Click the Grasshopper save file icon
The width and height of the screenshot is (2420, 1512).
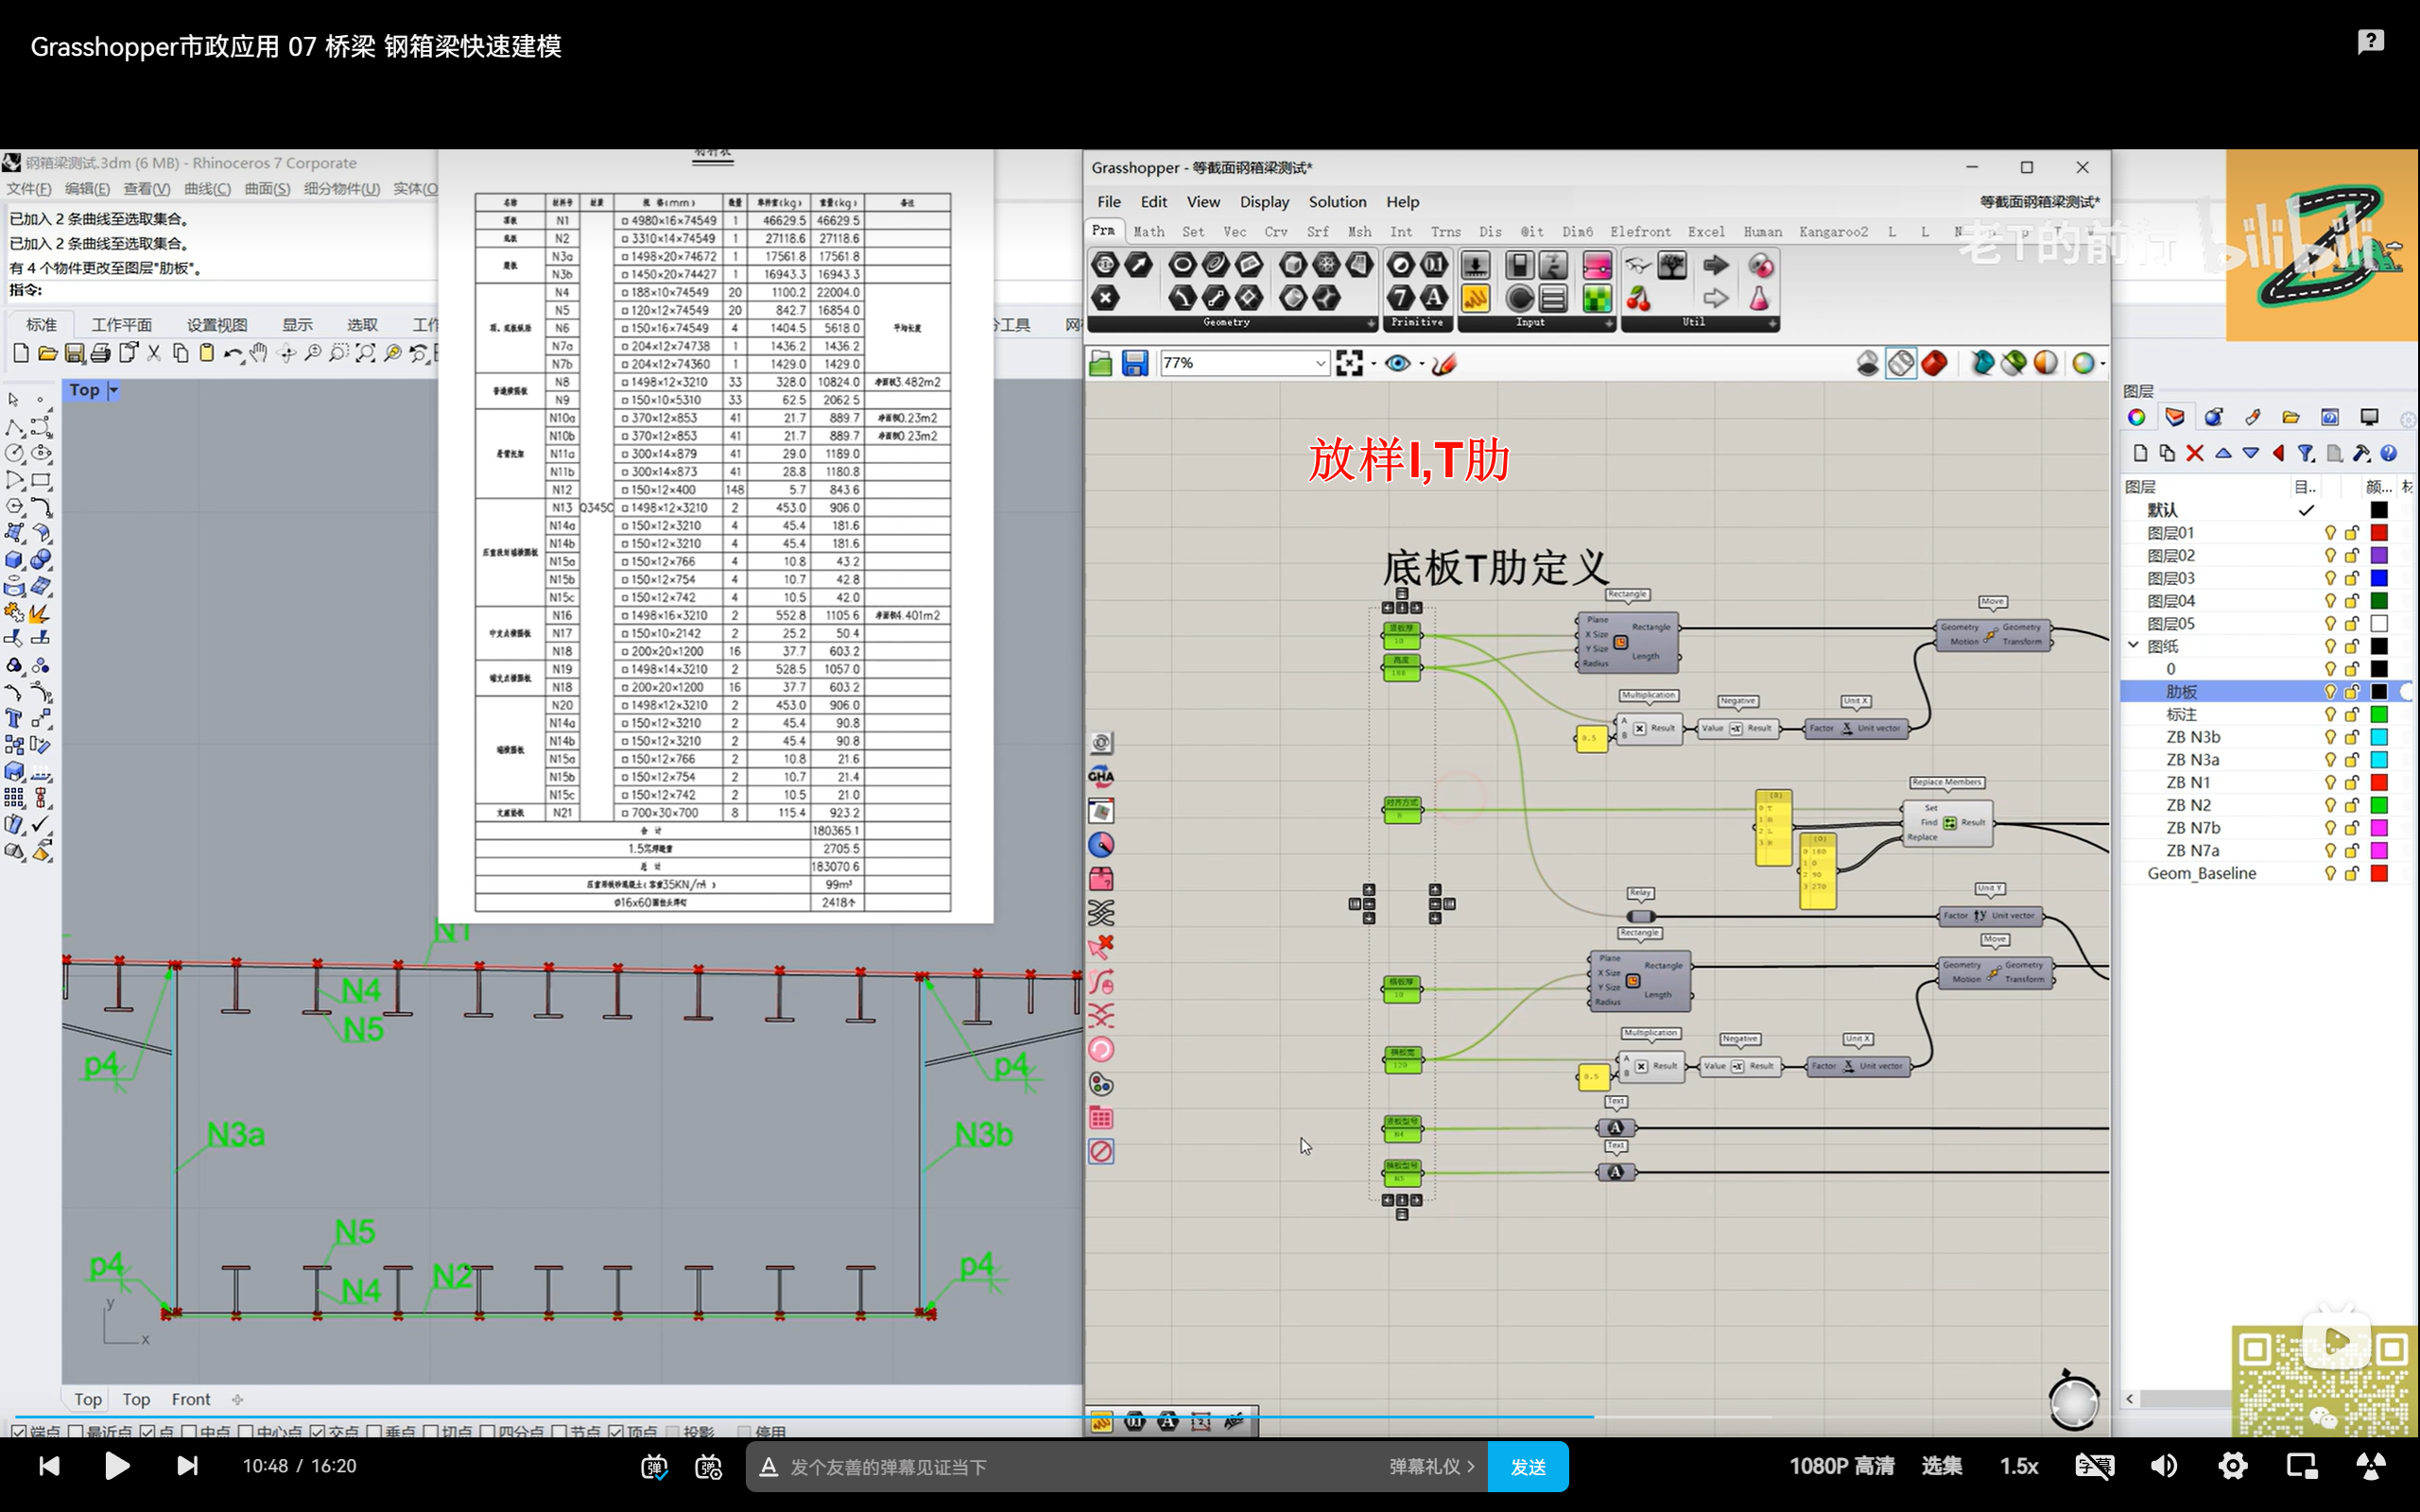tap(1134, 363)
